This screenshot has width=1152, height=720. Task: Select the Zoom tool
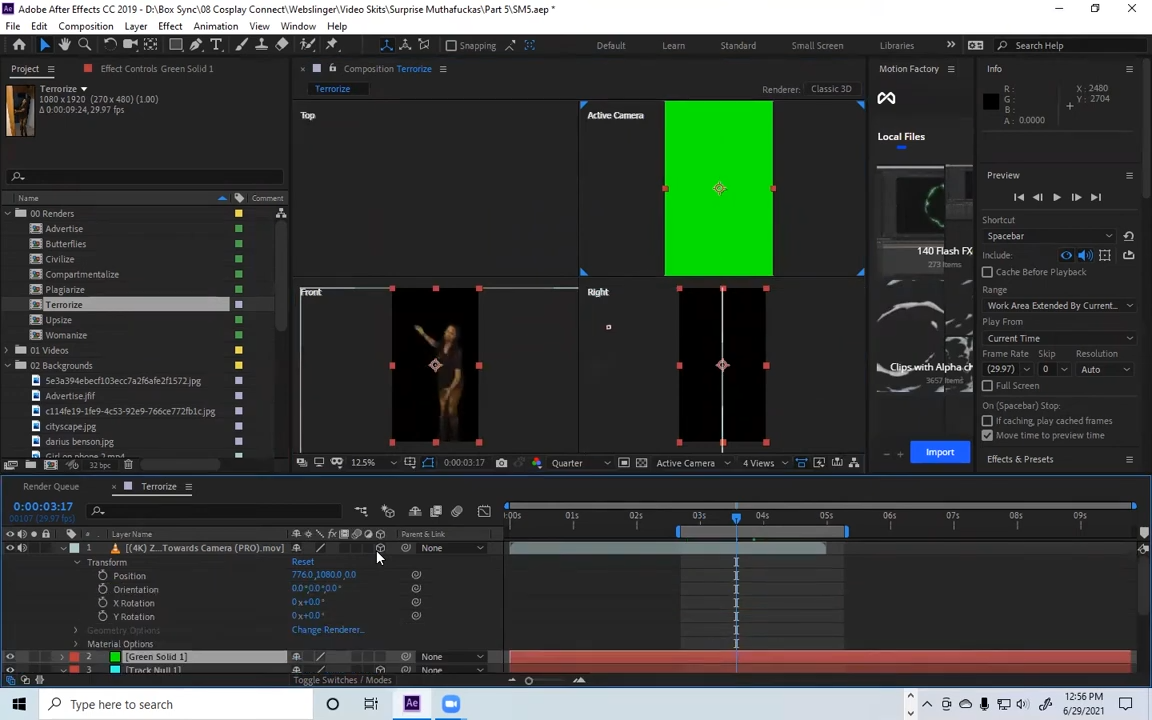tap(85, 45)
